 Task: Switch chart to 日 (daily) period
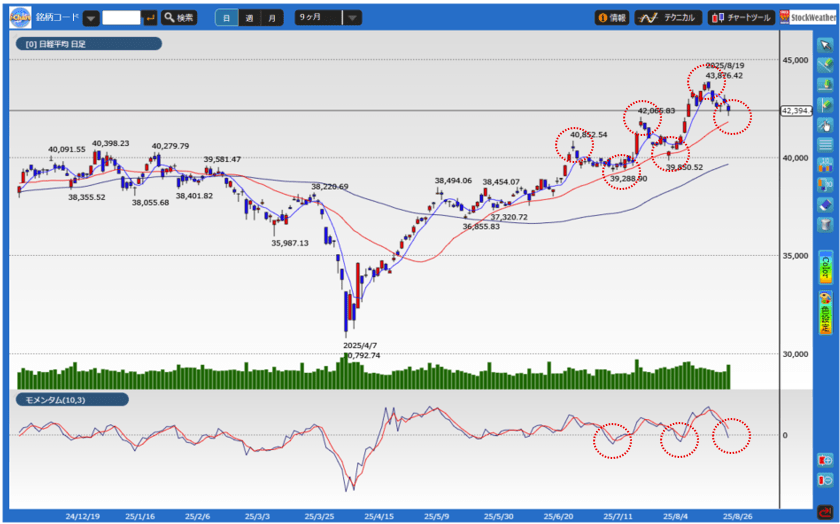click(227, 18)
